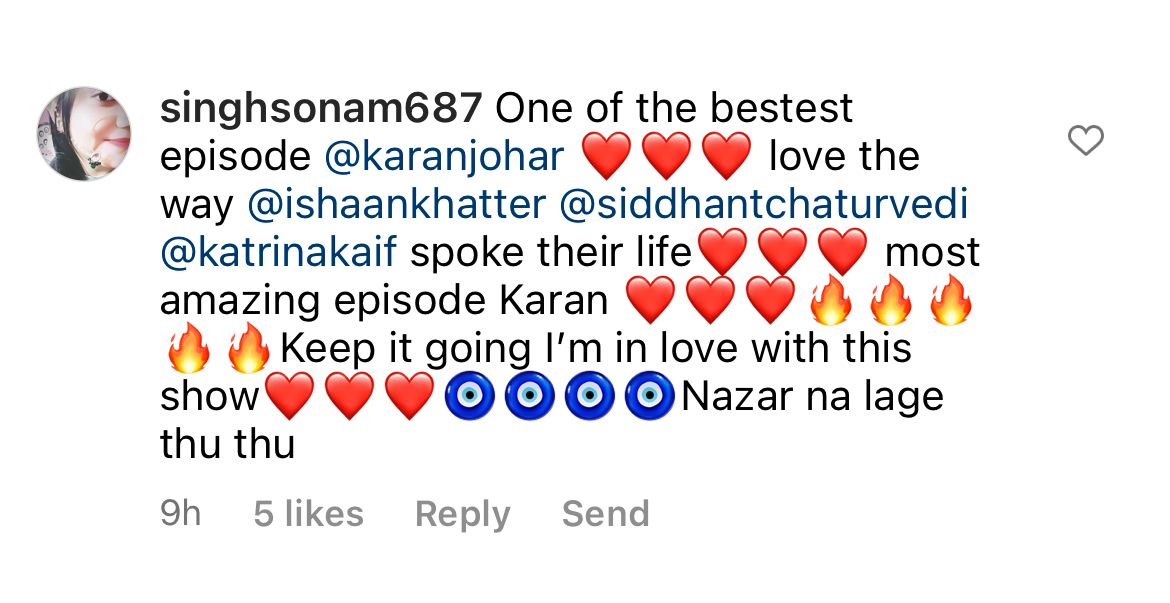Click the fire emoji before 'Keep it going'
This screenshot has width=1170, height=603.
click(248, 348)
